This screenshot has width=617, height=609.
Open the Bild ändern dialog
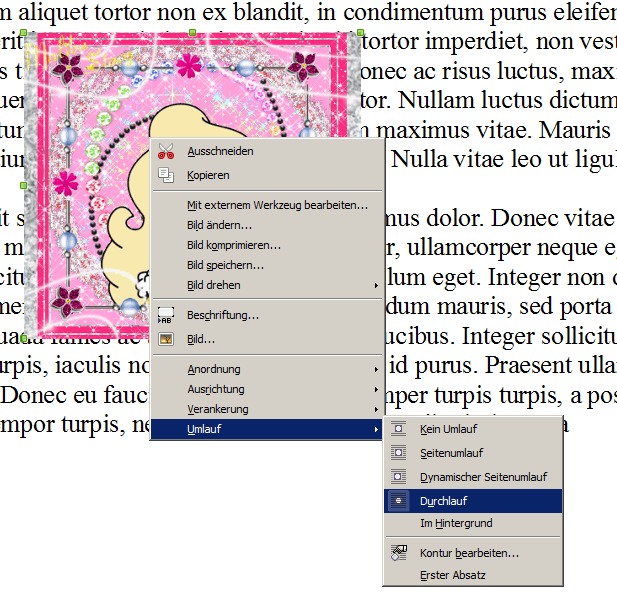267,225
